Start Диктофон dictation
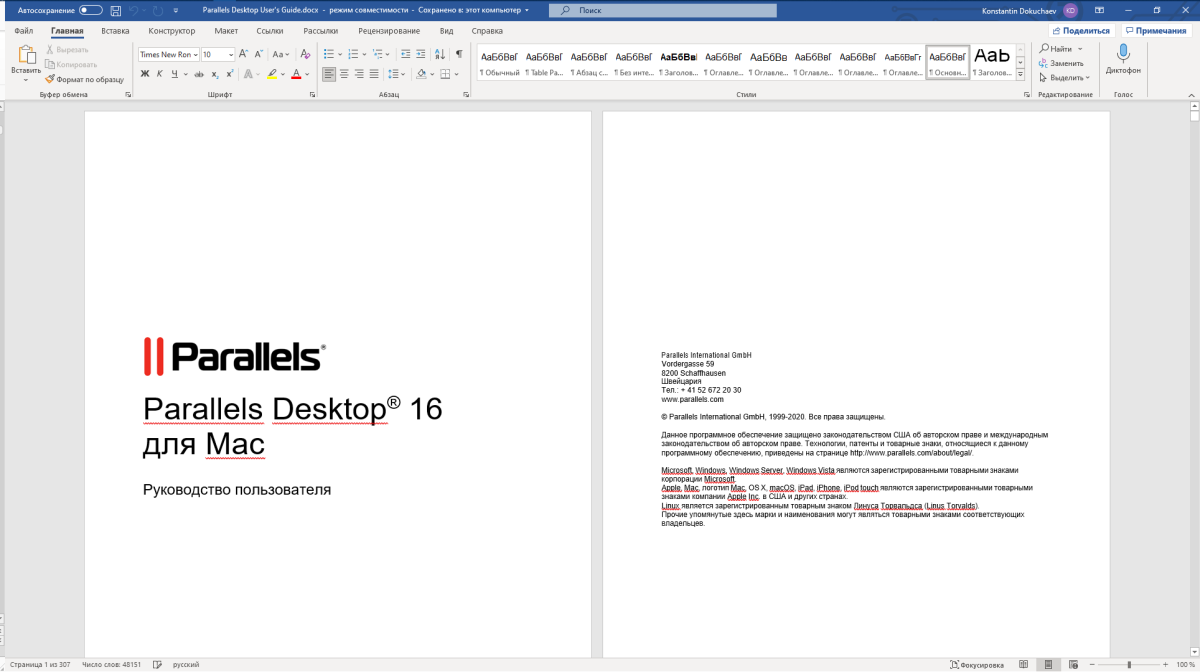Image resolution: width=1200 pixels, height=672 pixels. point(1123,60)
